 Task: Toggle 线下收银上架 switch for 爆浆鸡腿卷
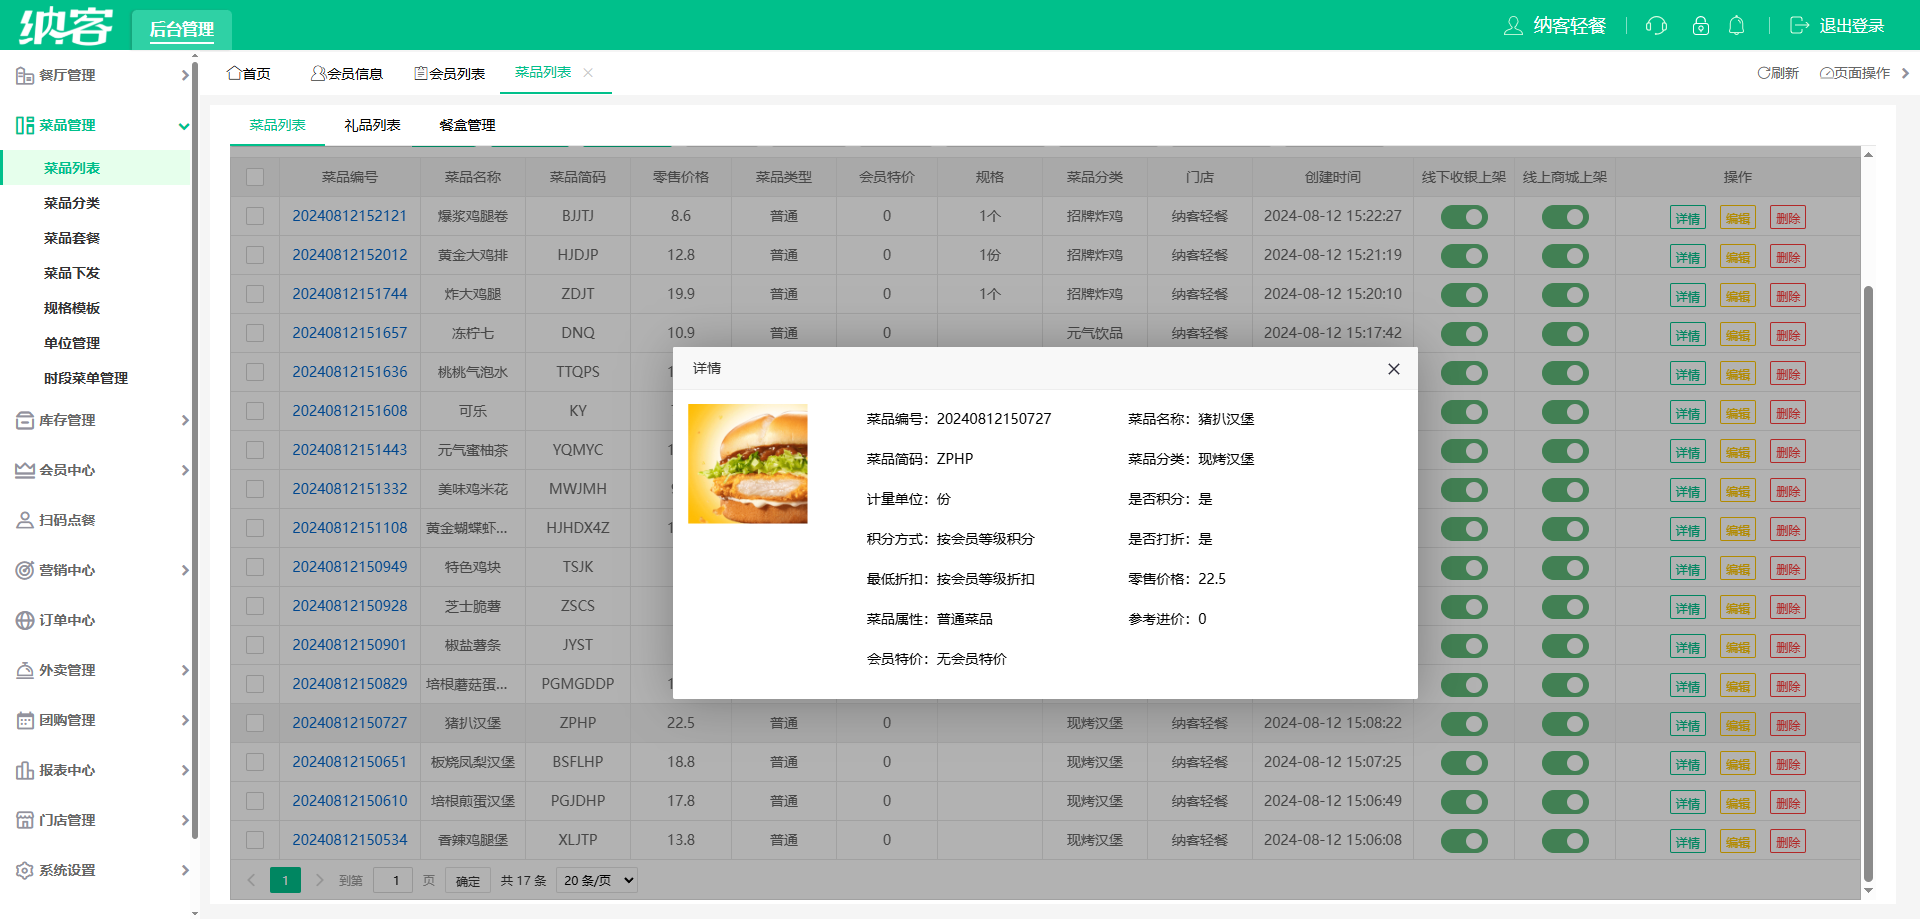(x=1464, y=217)
